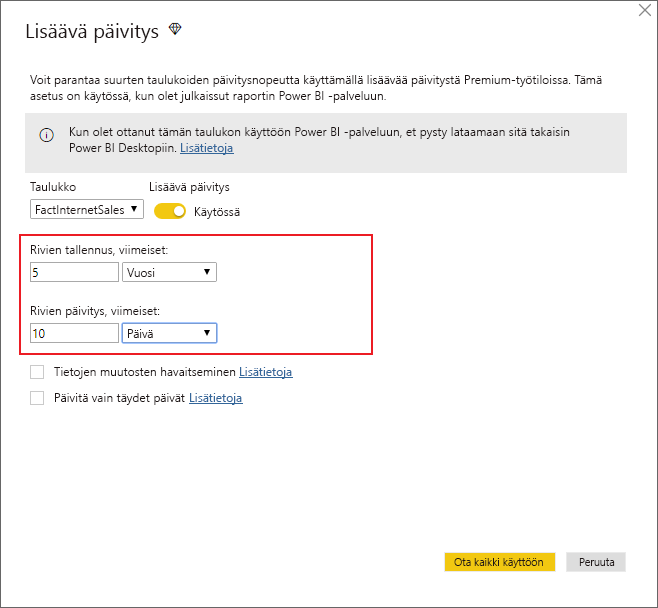Click the Käytössä status text beside the toggle
The width and height of the screenshot is (658, 608).
(x=217, y=211)
